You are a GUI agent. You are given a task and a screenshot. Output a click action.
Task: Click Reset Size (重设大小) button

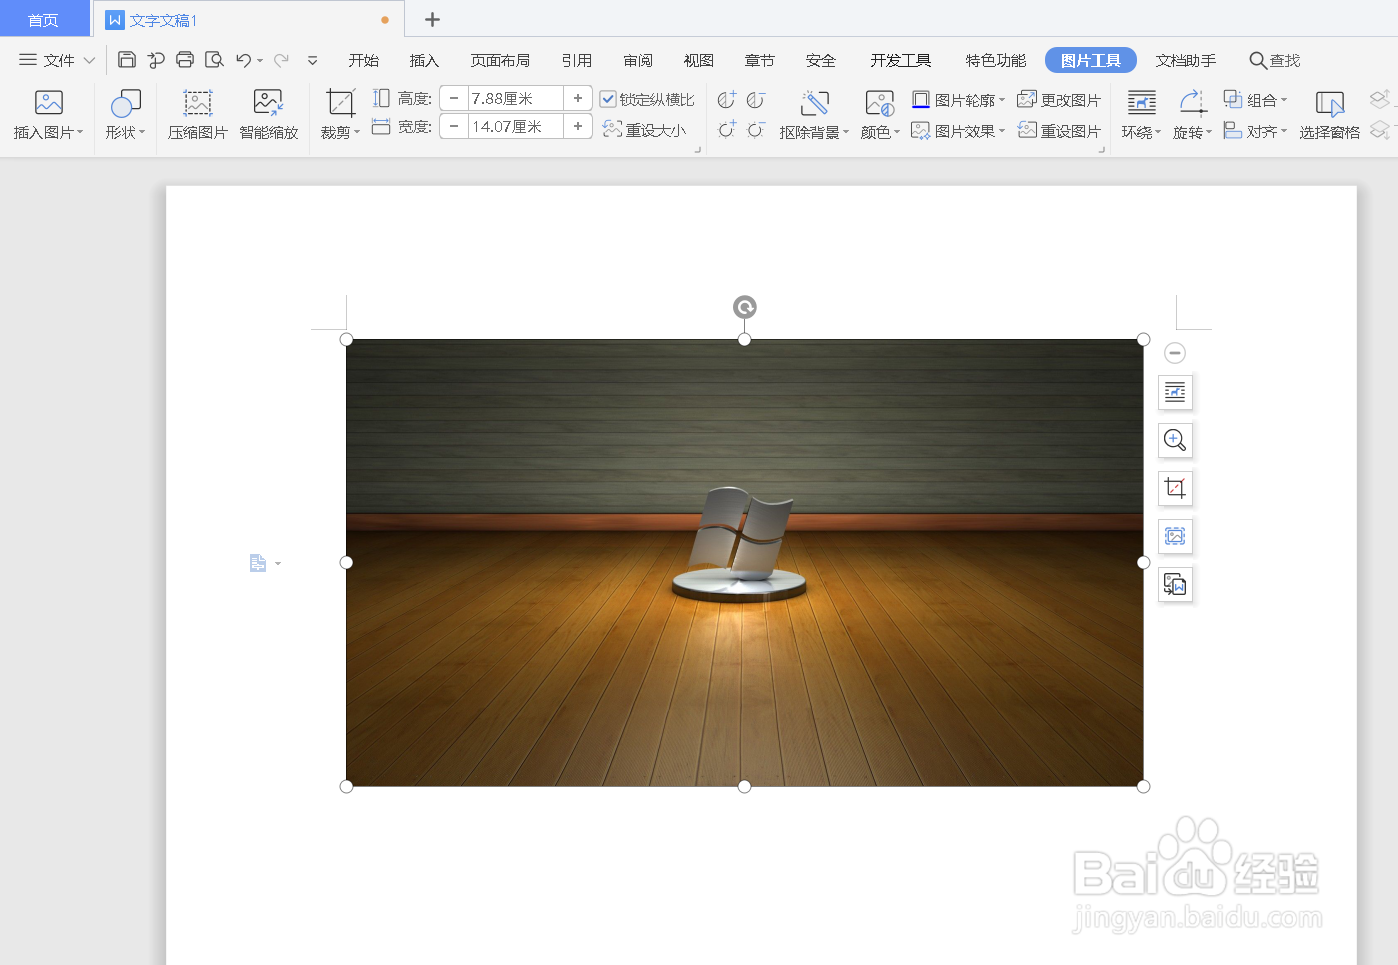point(645,130)
